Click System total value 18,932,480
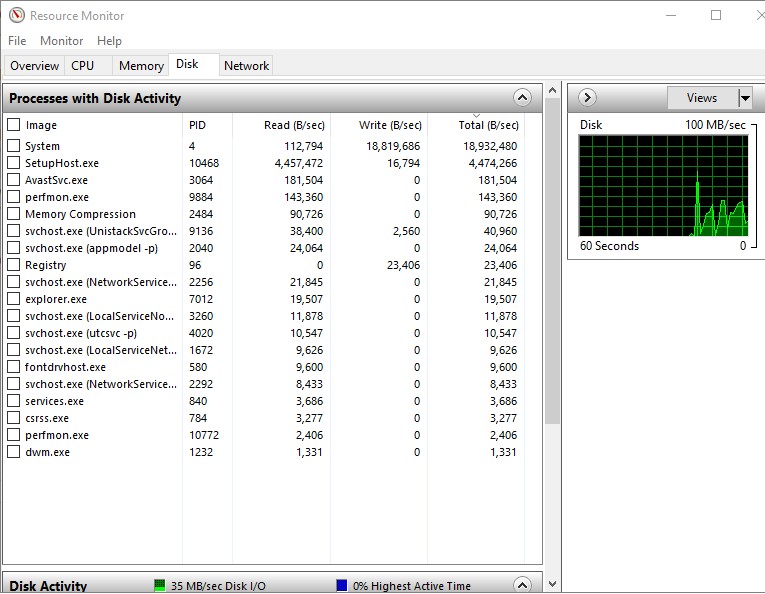The height and width of the screenshot is (594, 765). coord(490,146)
